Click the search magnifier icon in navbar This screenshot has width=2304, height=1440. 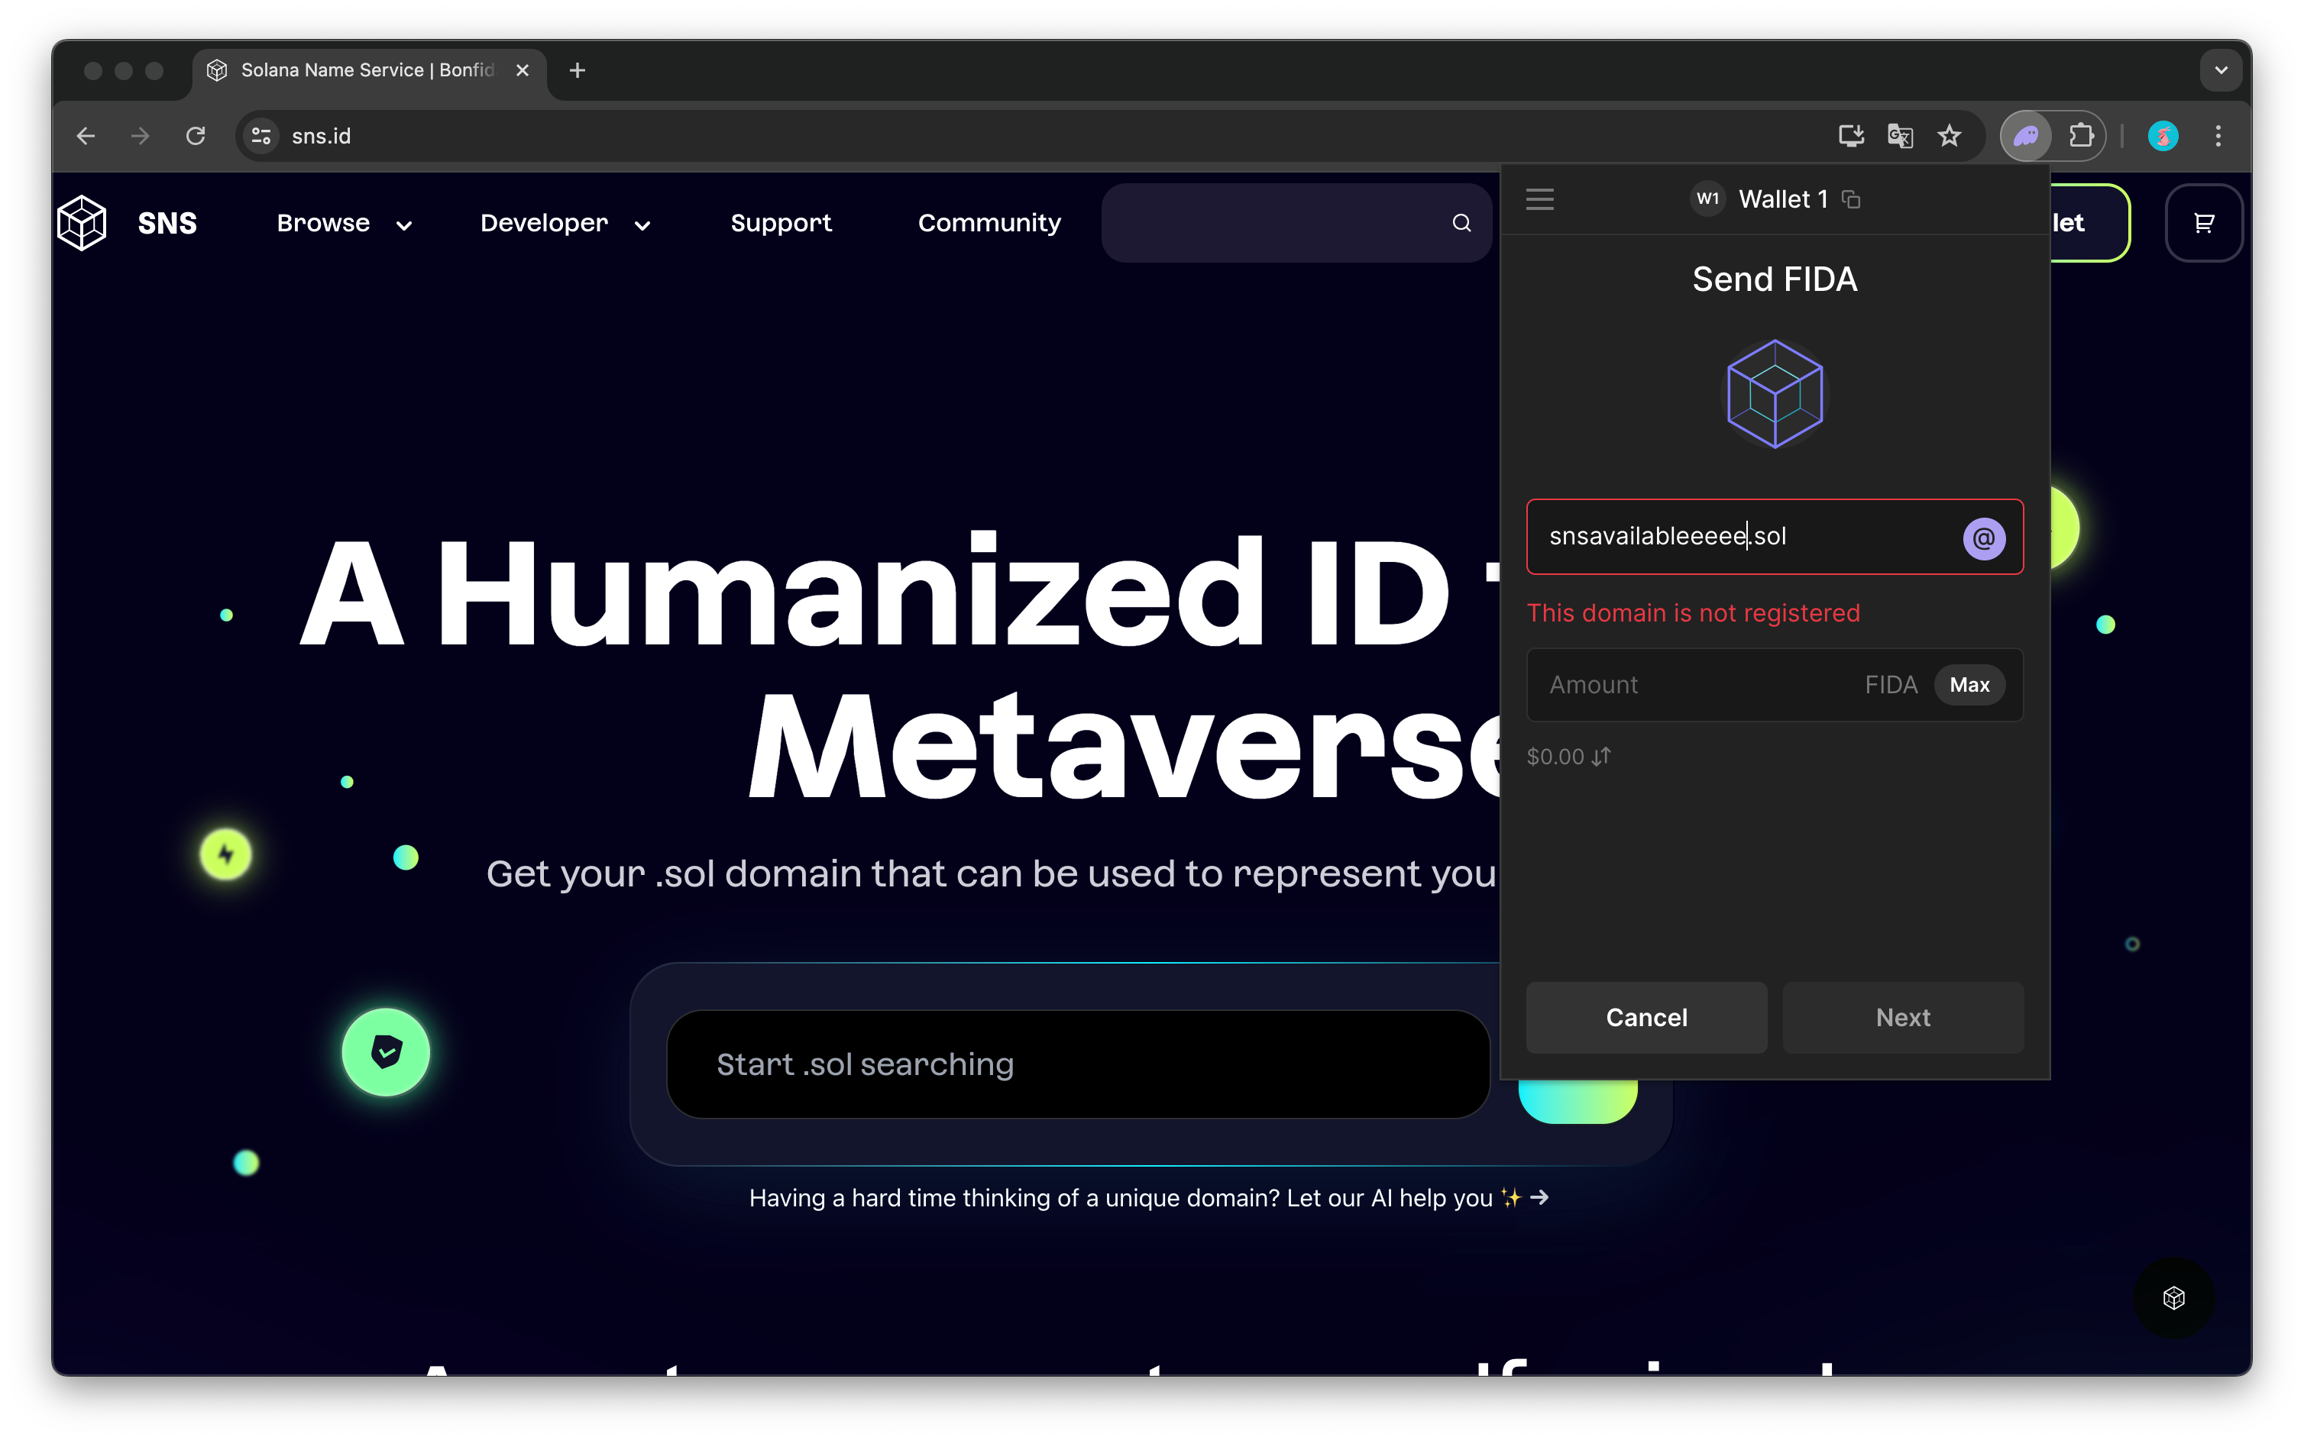click(1462, 223)
